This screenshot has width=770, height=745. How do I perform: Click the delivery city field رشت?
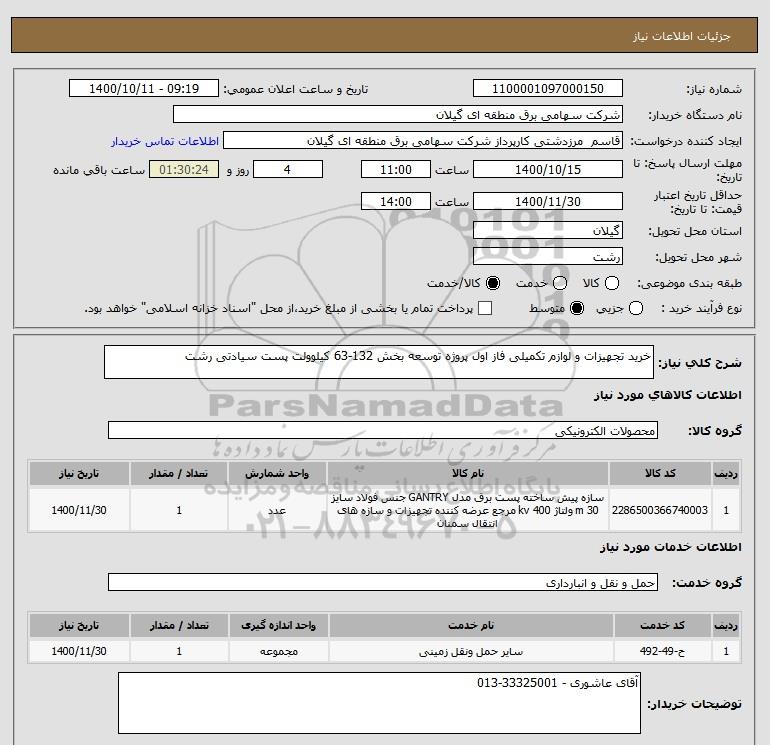(548, 256)
